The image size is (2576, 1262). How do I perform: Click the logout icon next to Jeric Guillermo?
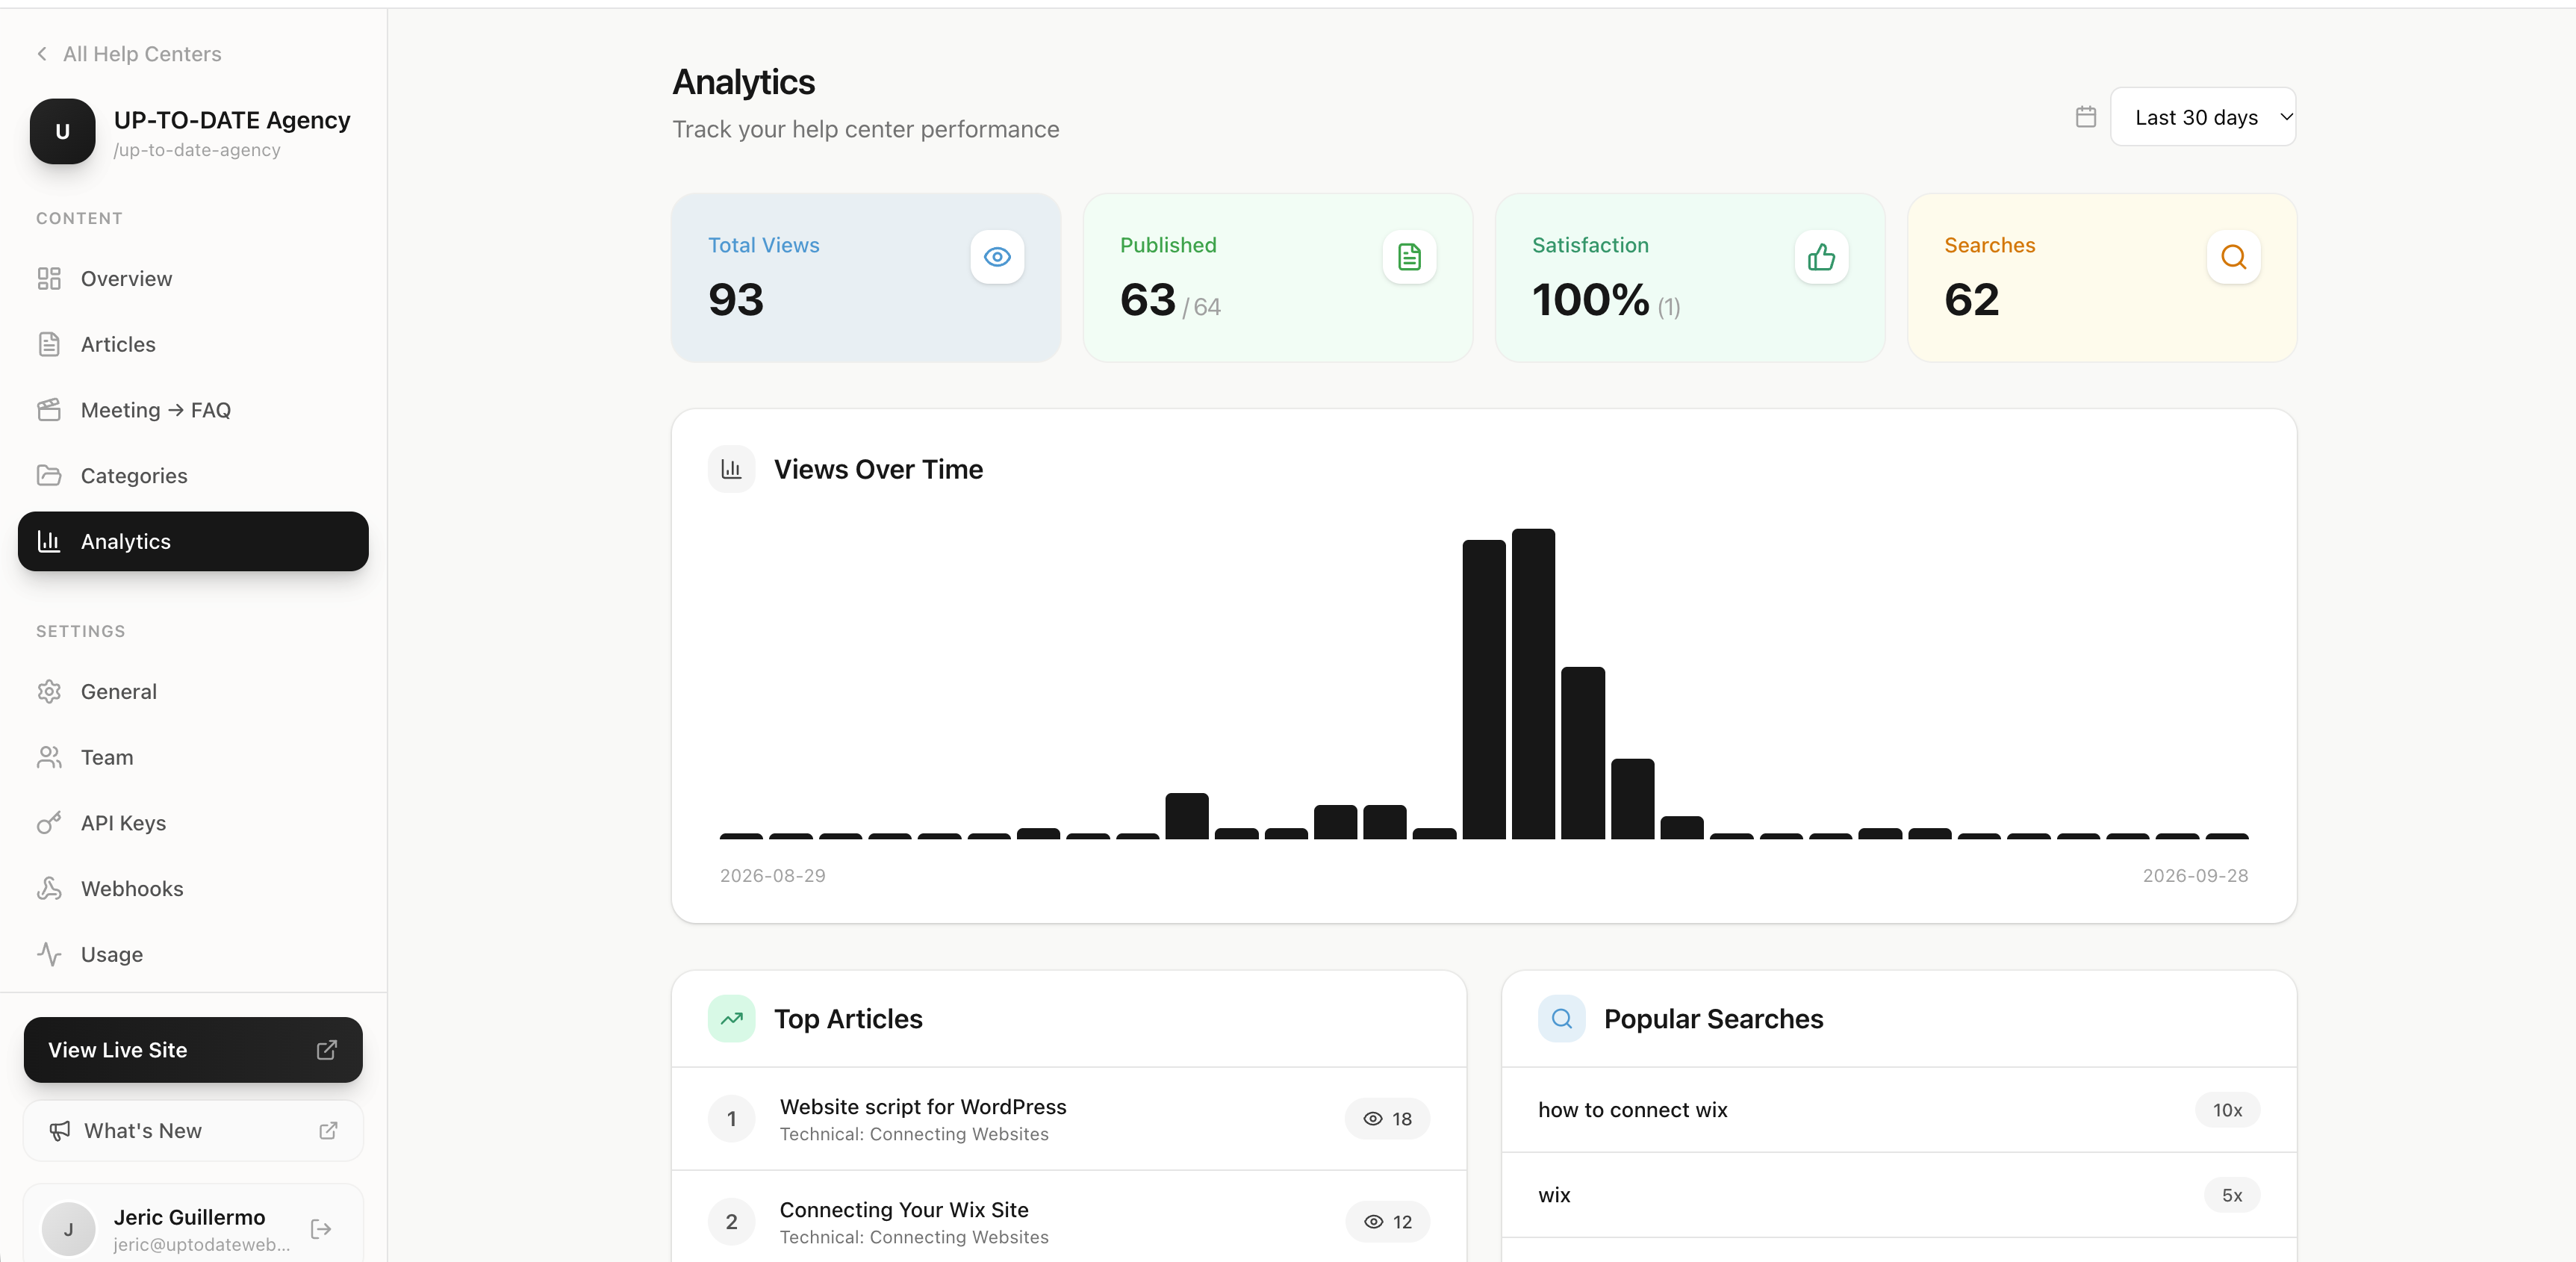coord(321,1229)
